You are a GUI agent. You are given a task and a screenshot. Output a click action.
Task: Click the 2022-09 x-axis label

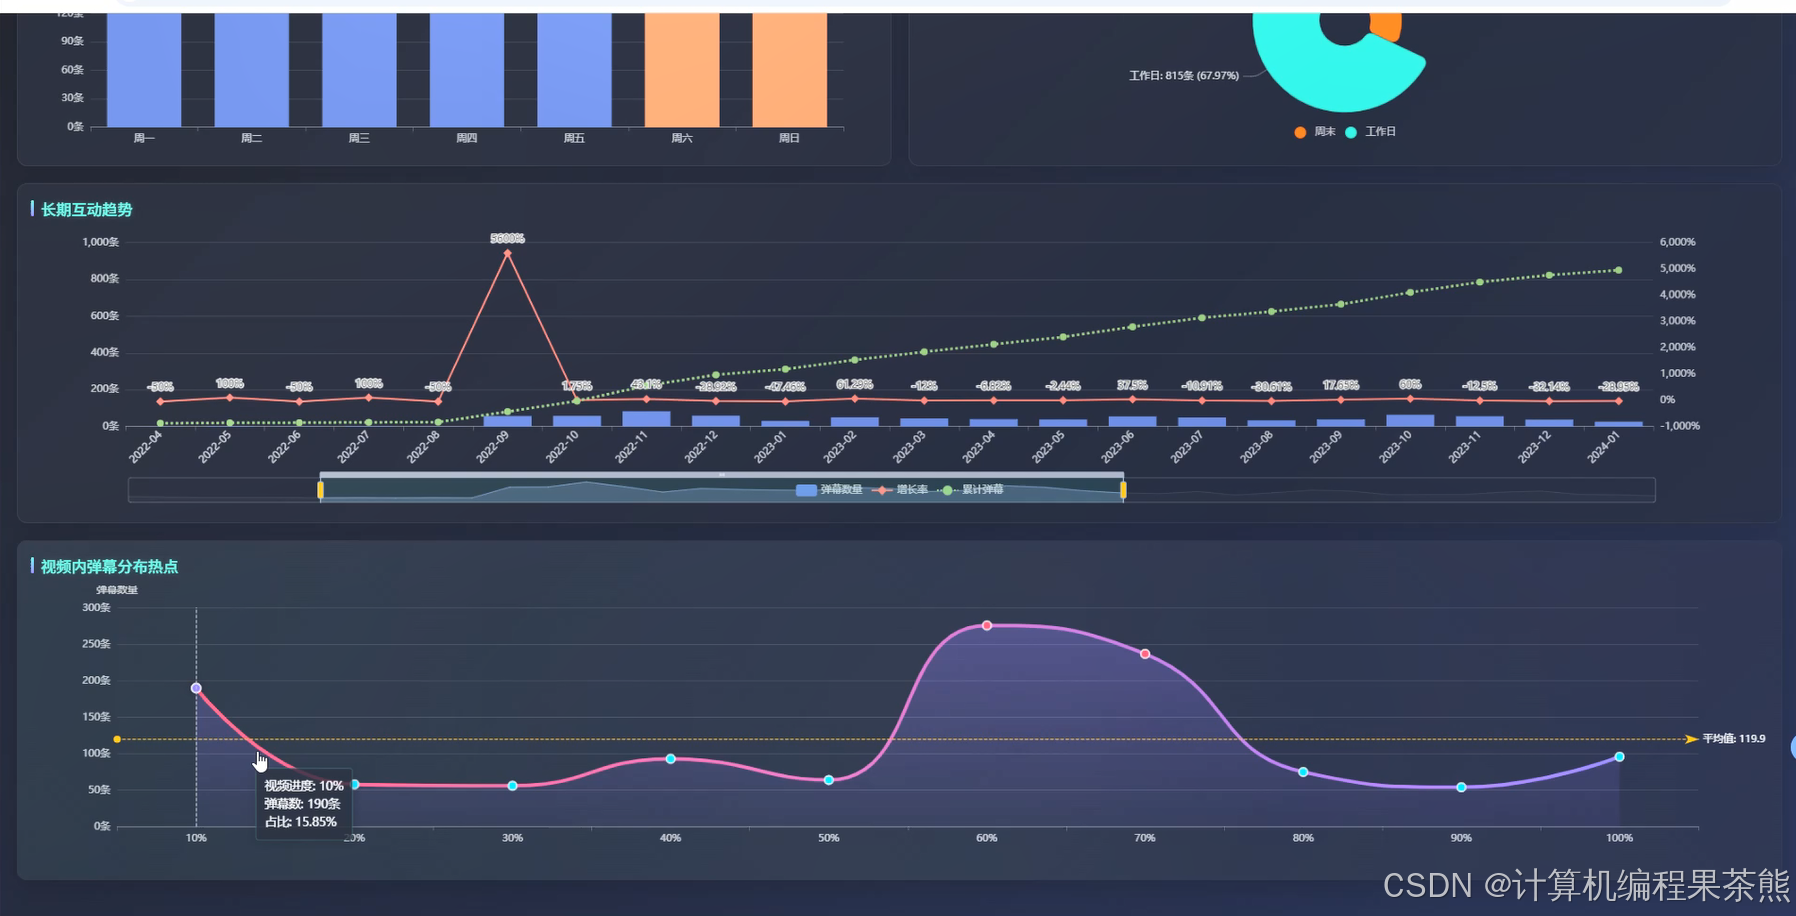click(492, 447)
